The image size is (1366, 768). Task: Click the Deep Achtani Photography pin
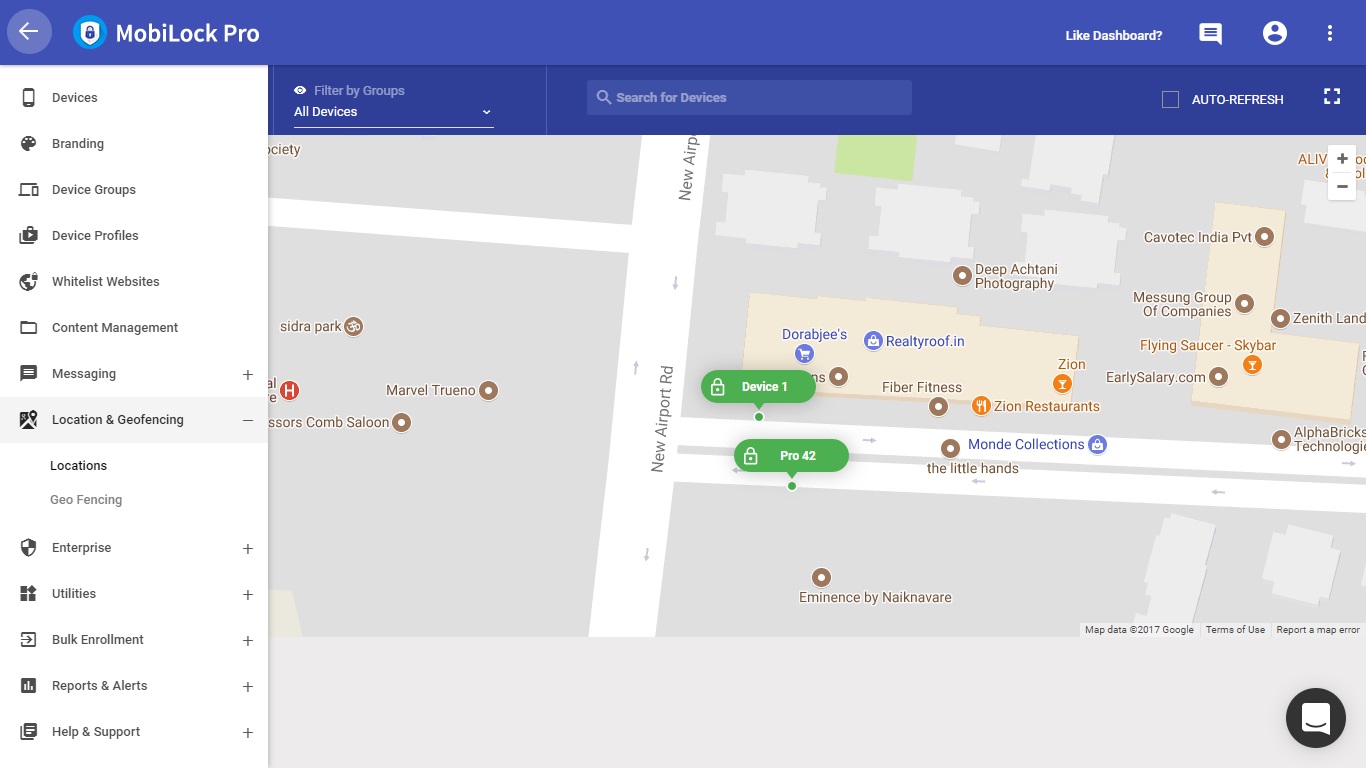tap(962, 274)
